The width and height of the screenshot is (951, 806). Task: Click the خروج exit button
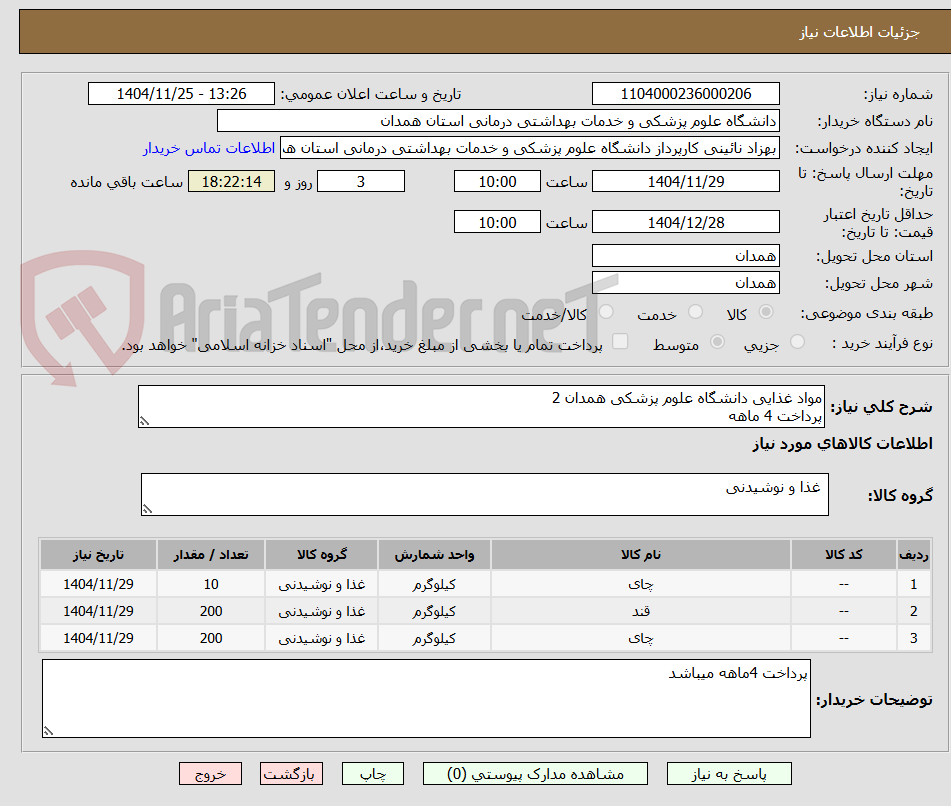coord(210,774)
